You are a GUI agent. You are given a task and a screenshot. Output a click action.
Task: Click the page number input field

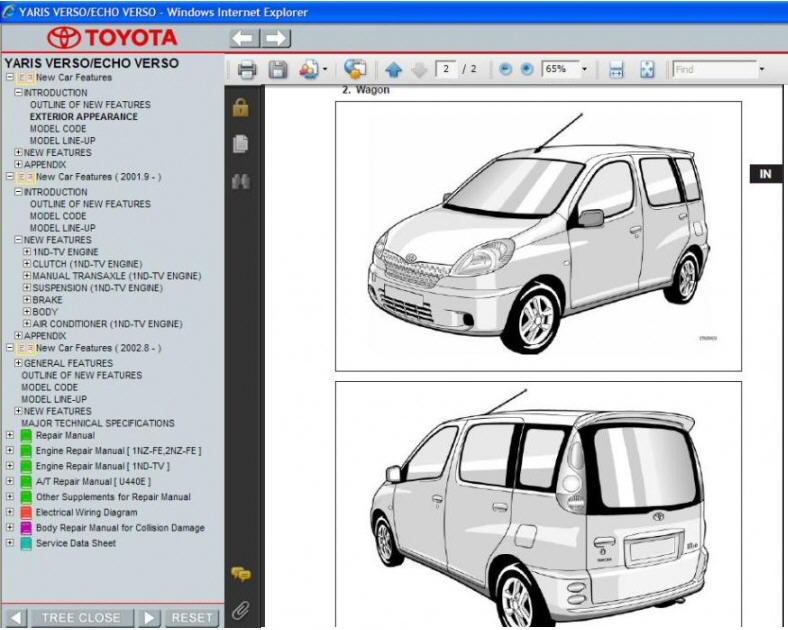coord(446,69)
